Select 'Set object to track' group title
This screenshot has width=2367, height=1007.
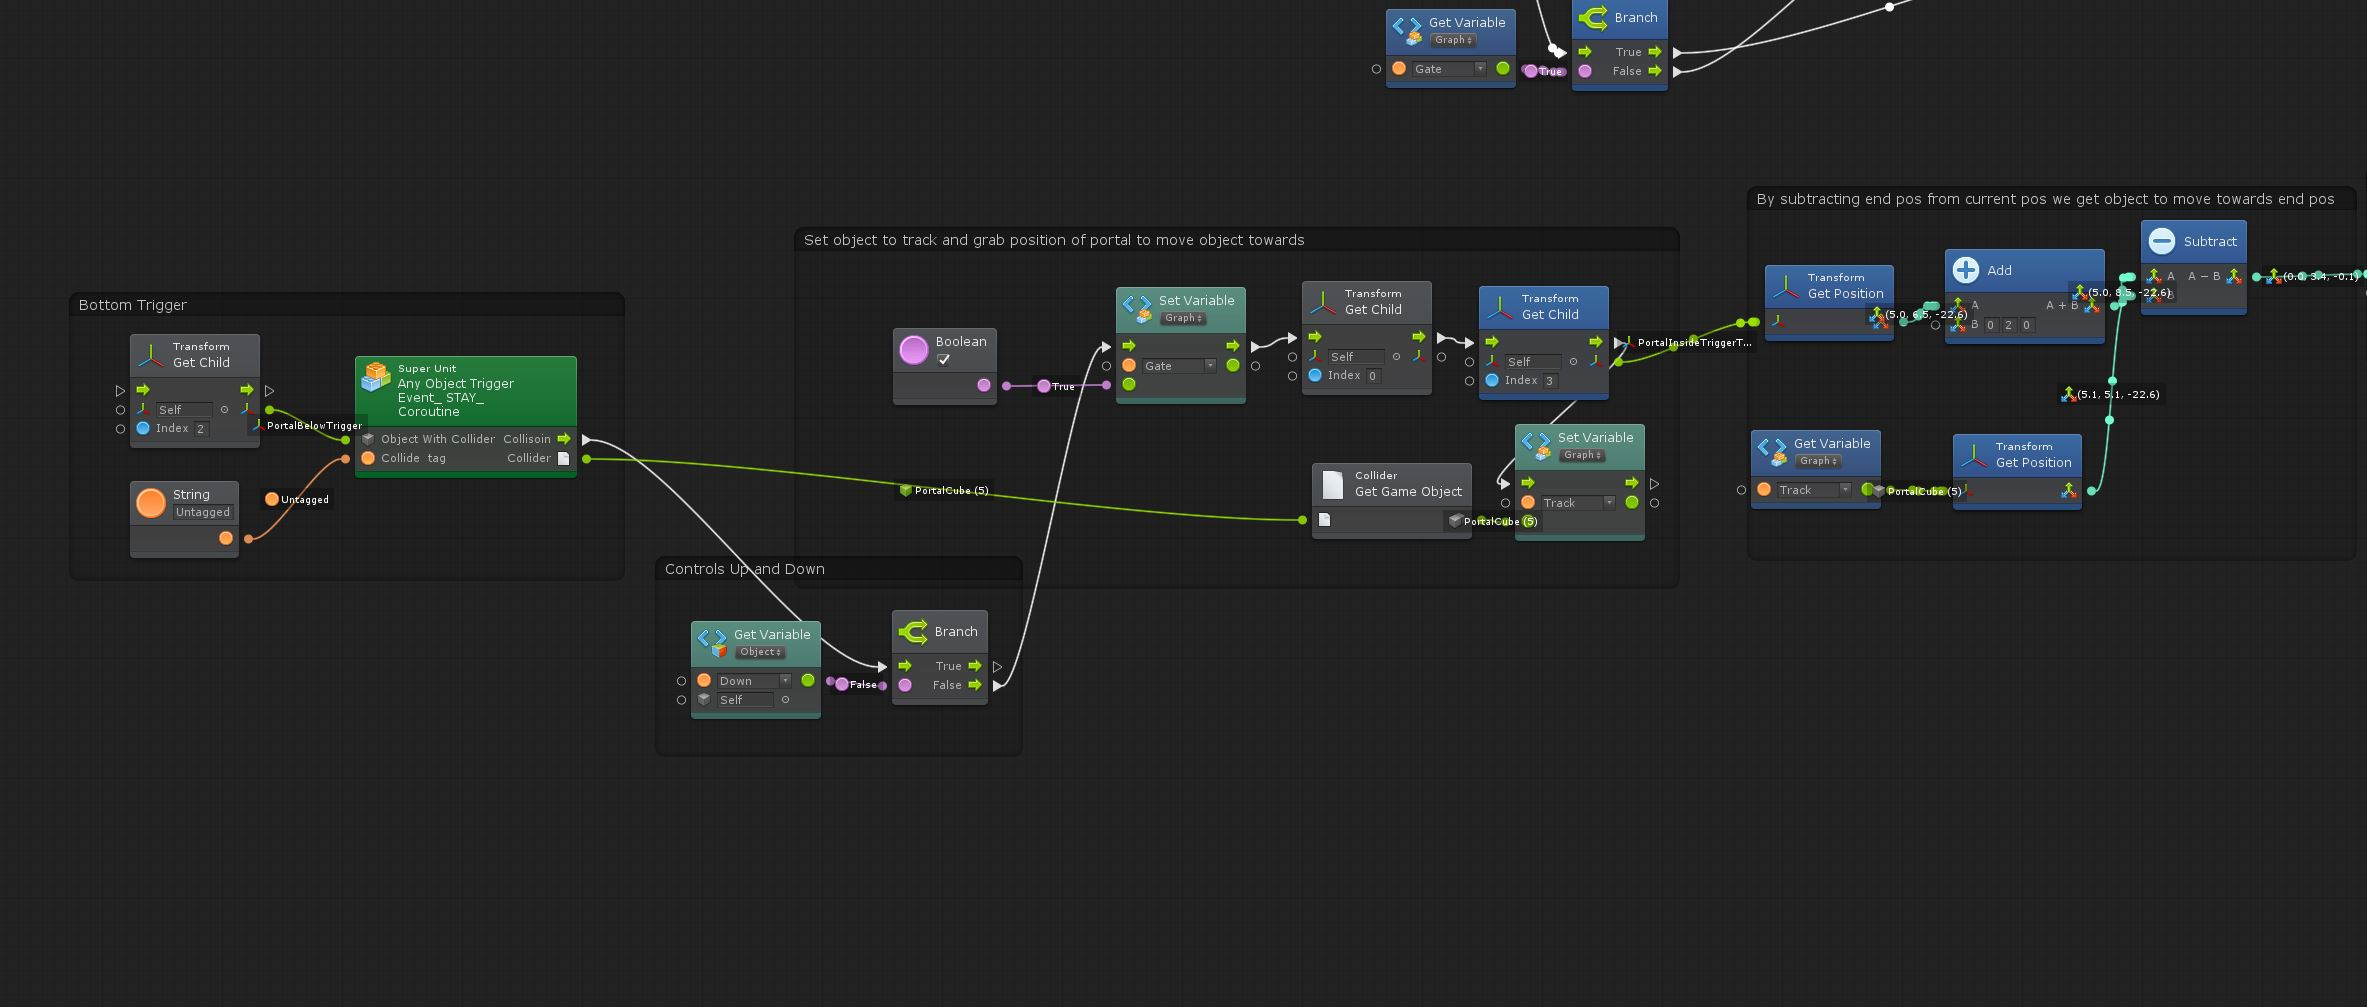[x=1054, y=240]
